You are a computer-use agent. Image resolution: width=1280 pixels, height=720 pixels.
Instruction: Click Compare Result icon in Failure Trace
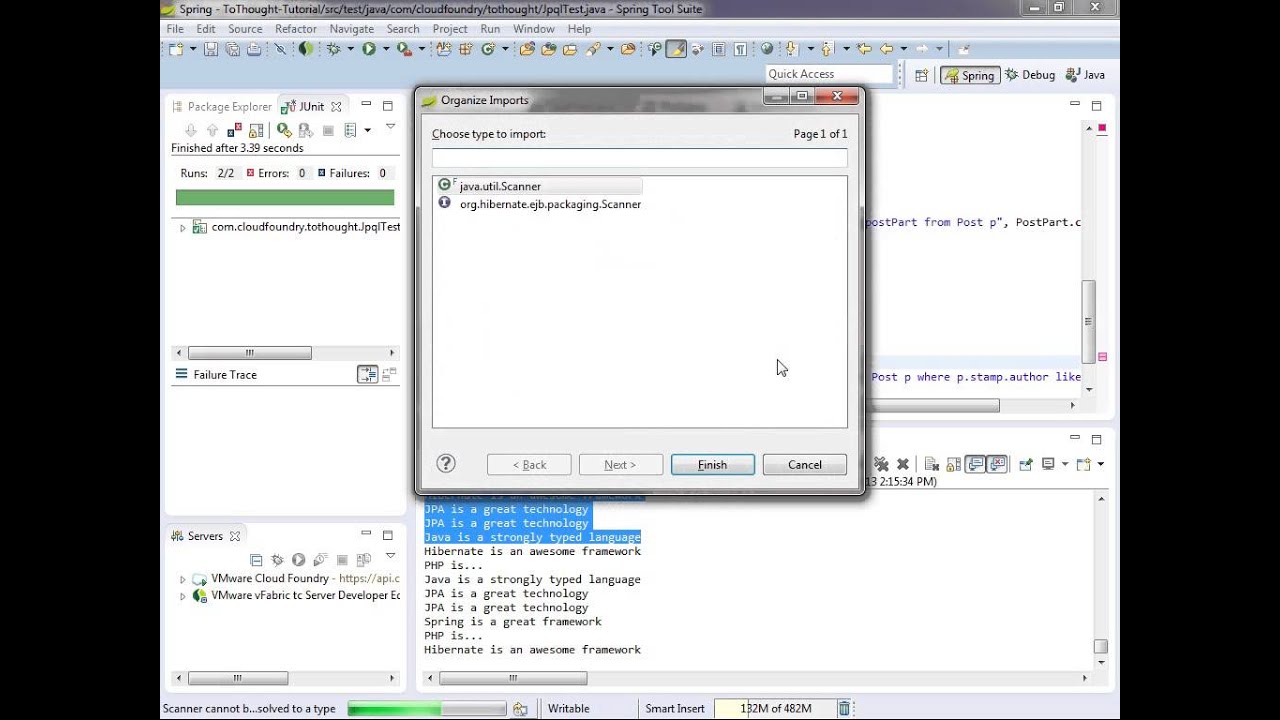(x=389, y=374)
